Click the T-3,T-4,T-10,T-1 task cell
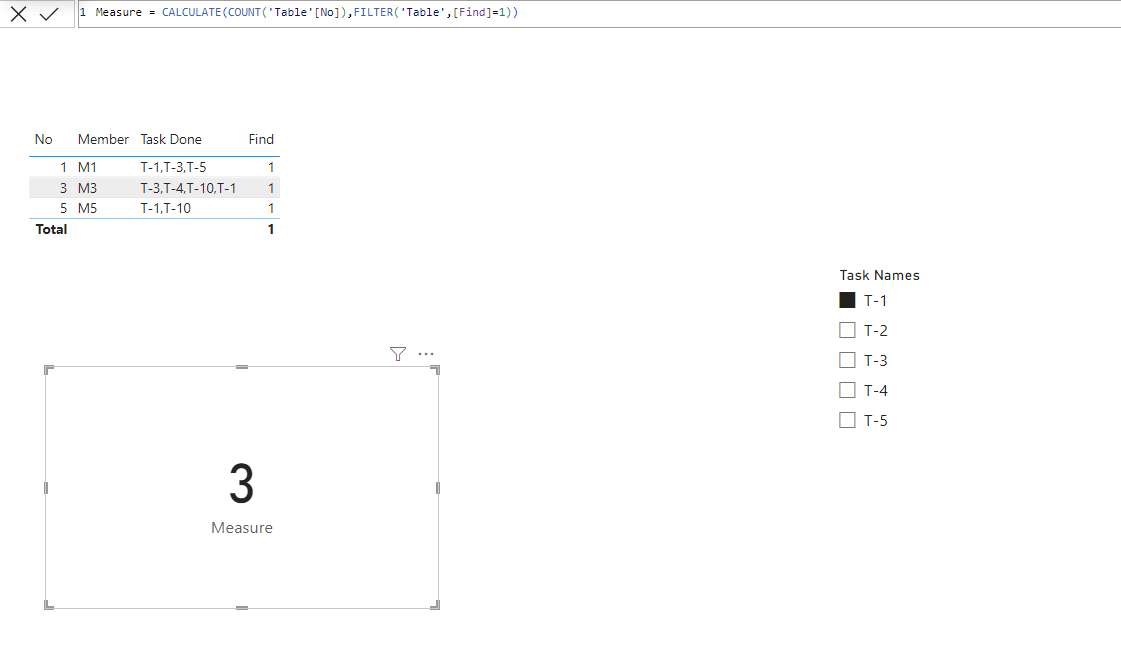 [x=188, y=188]
